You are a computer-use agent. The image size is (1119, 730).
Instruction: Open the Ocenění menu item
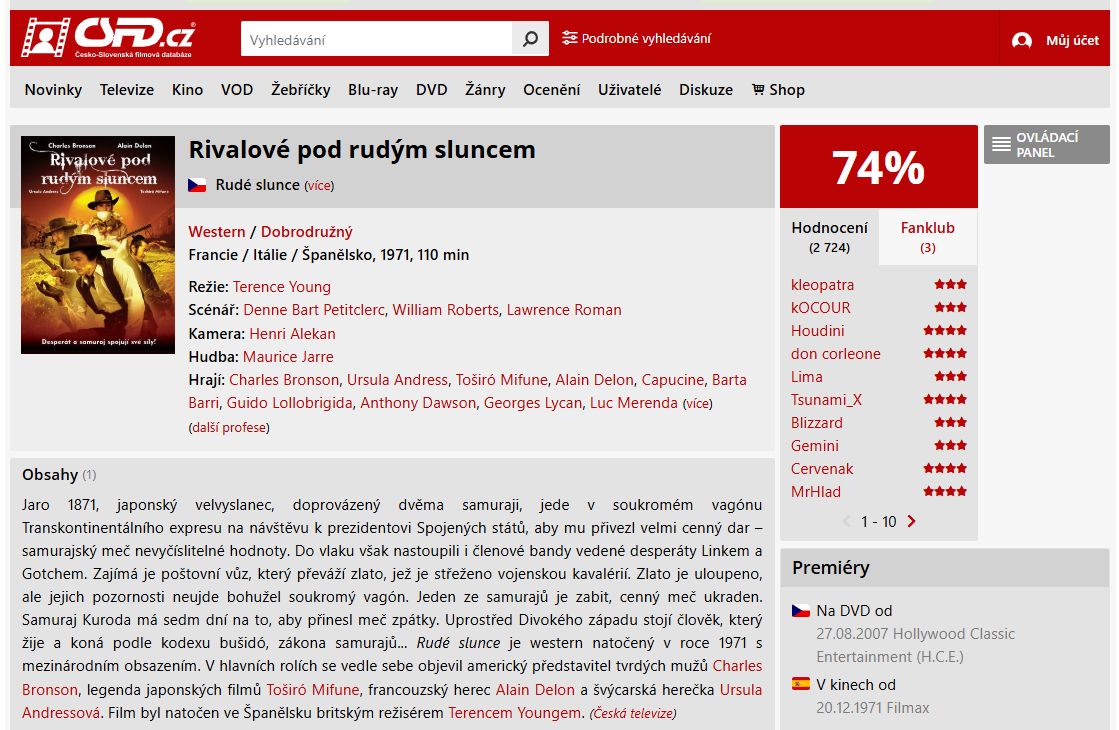tap(552, 90)
